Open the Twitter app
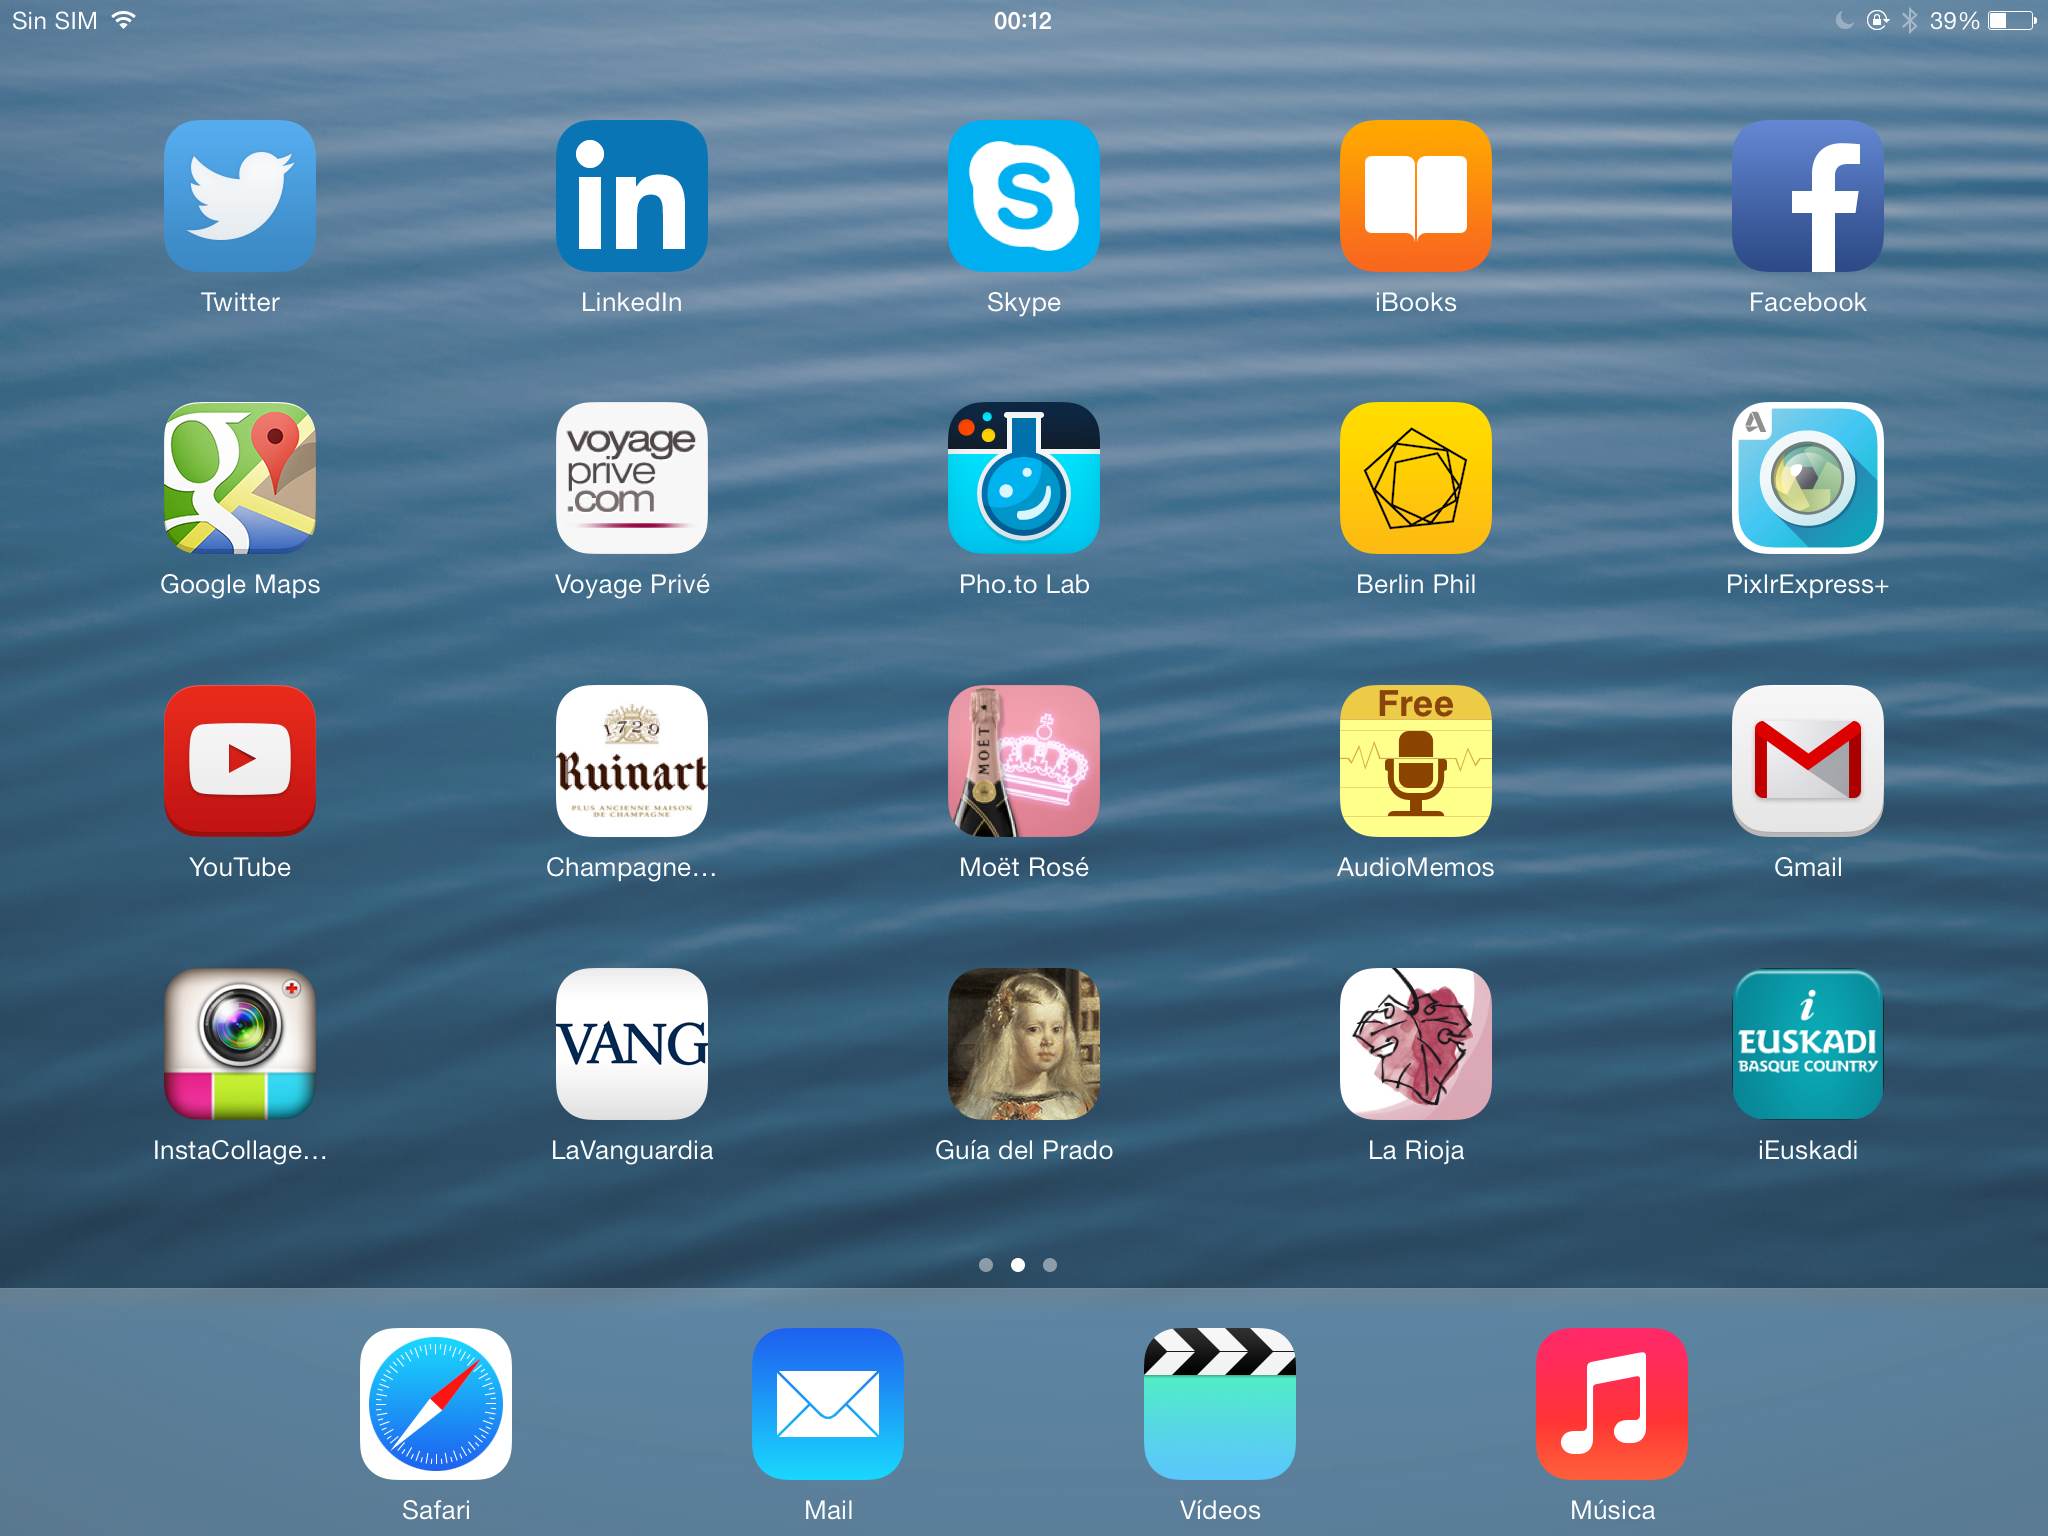 pos(240,196)
